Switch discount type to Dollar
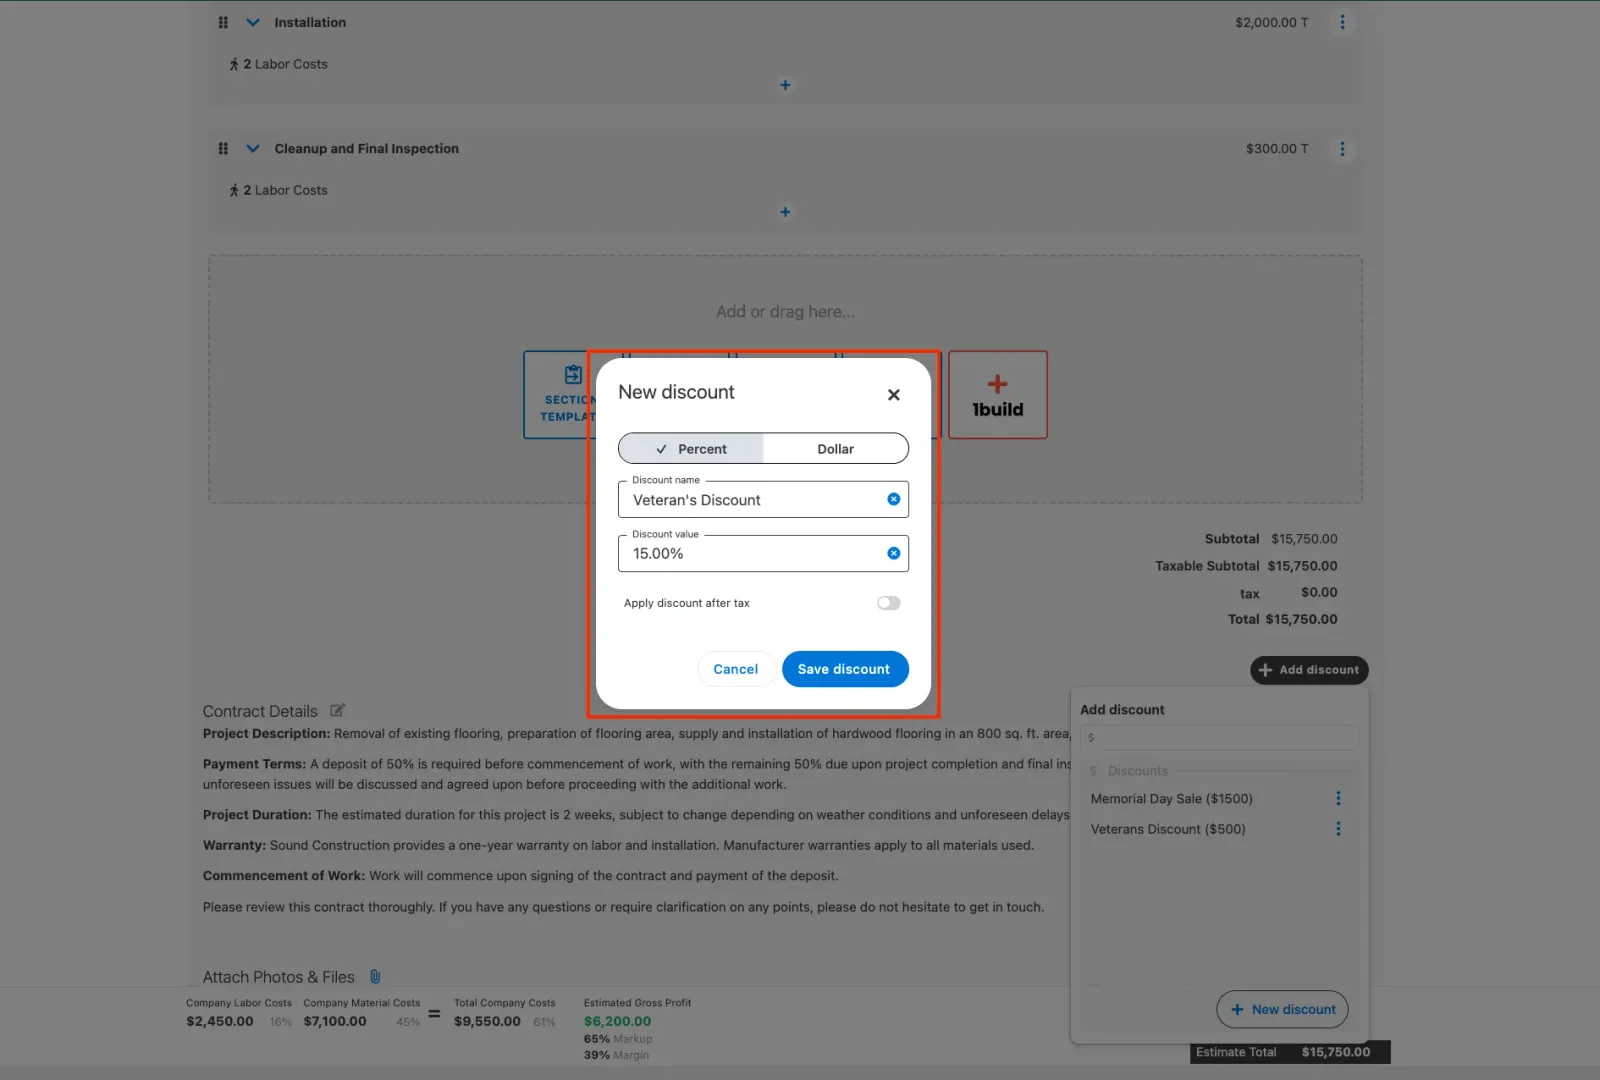 pyautogui.click(x=835, y=449)
